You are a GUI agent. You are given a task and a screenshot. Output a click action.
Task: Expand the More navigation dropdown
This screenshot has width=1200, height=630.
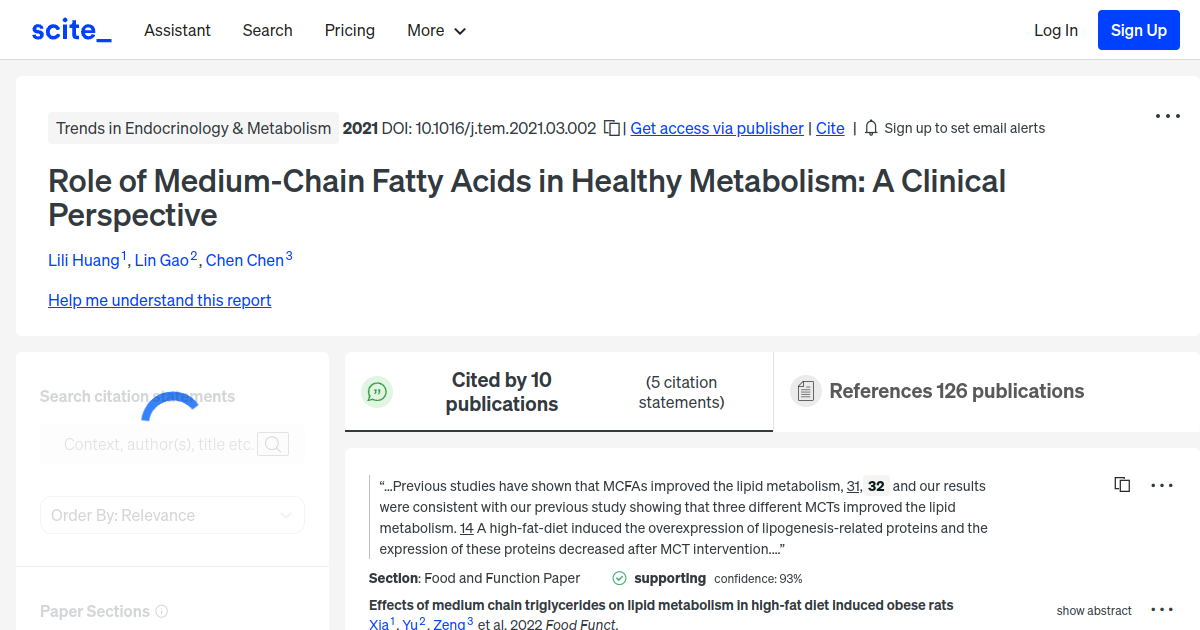coord(436,30)
